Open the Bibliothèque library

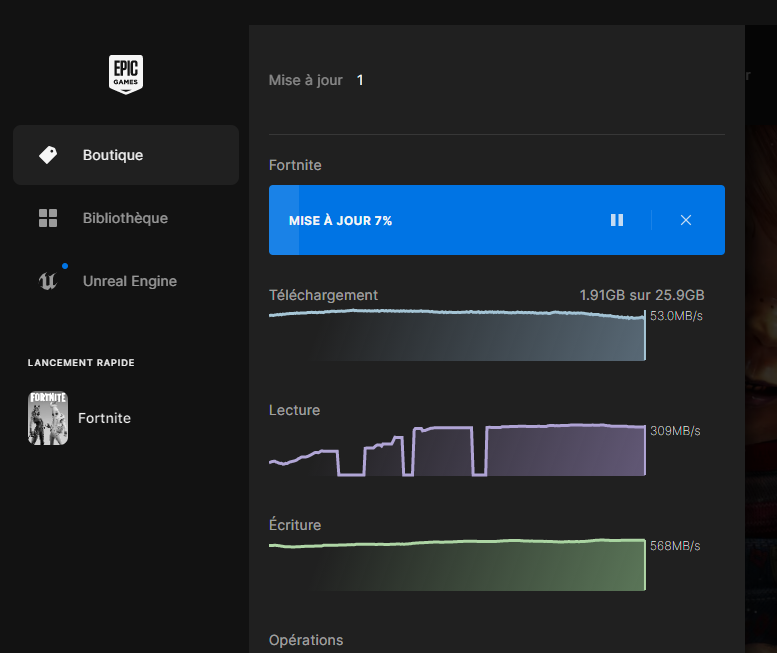126,218
